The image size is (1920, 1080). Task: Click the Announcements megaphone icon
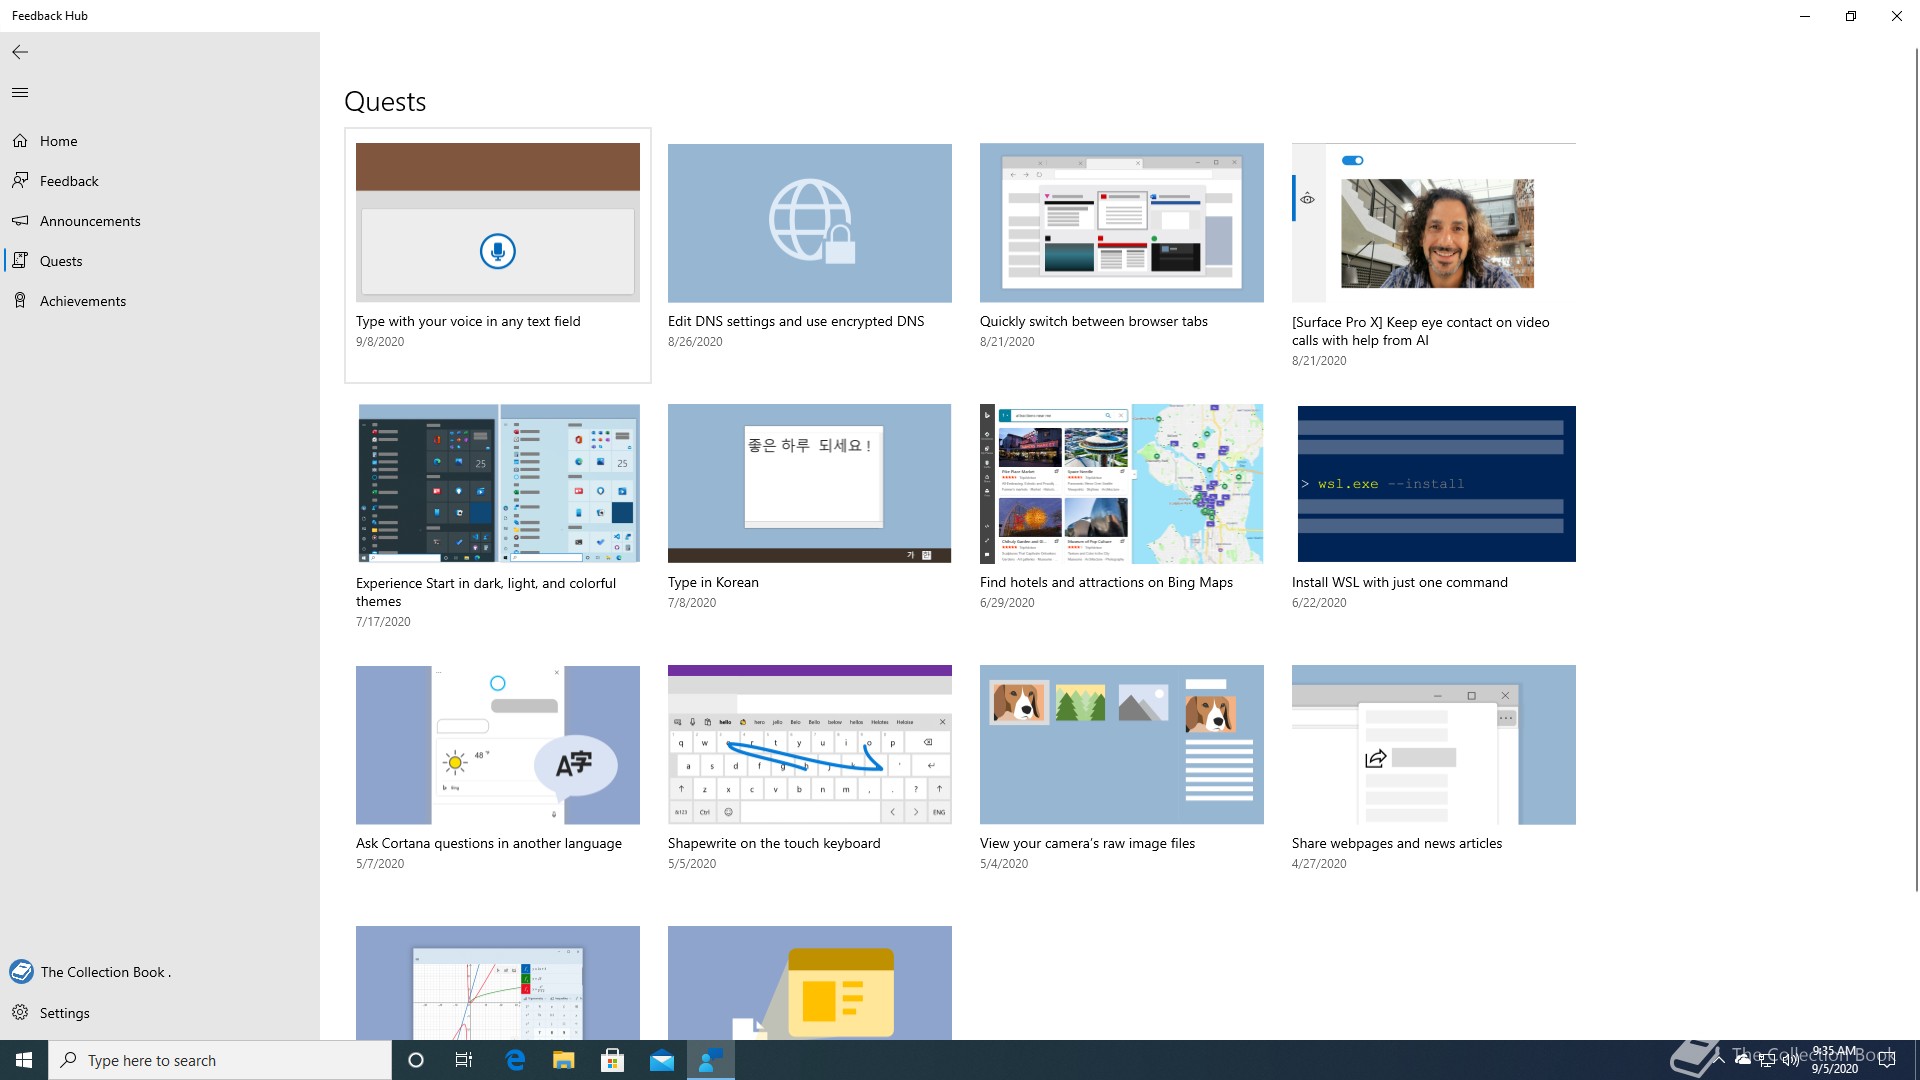pos(20,221)
